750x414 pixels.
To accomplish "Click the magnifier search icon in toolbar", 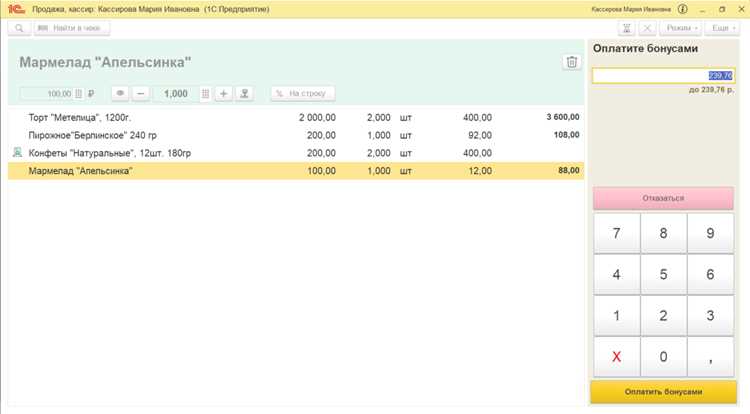I will click(x=19, y=28).
